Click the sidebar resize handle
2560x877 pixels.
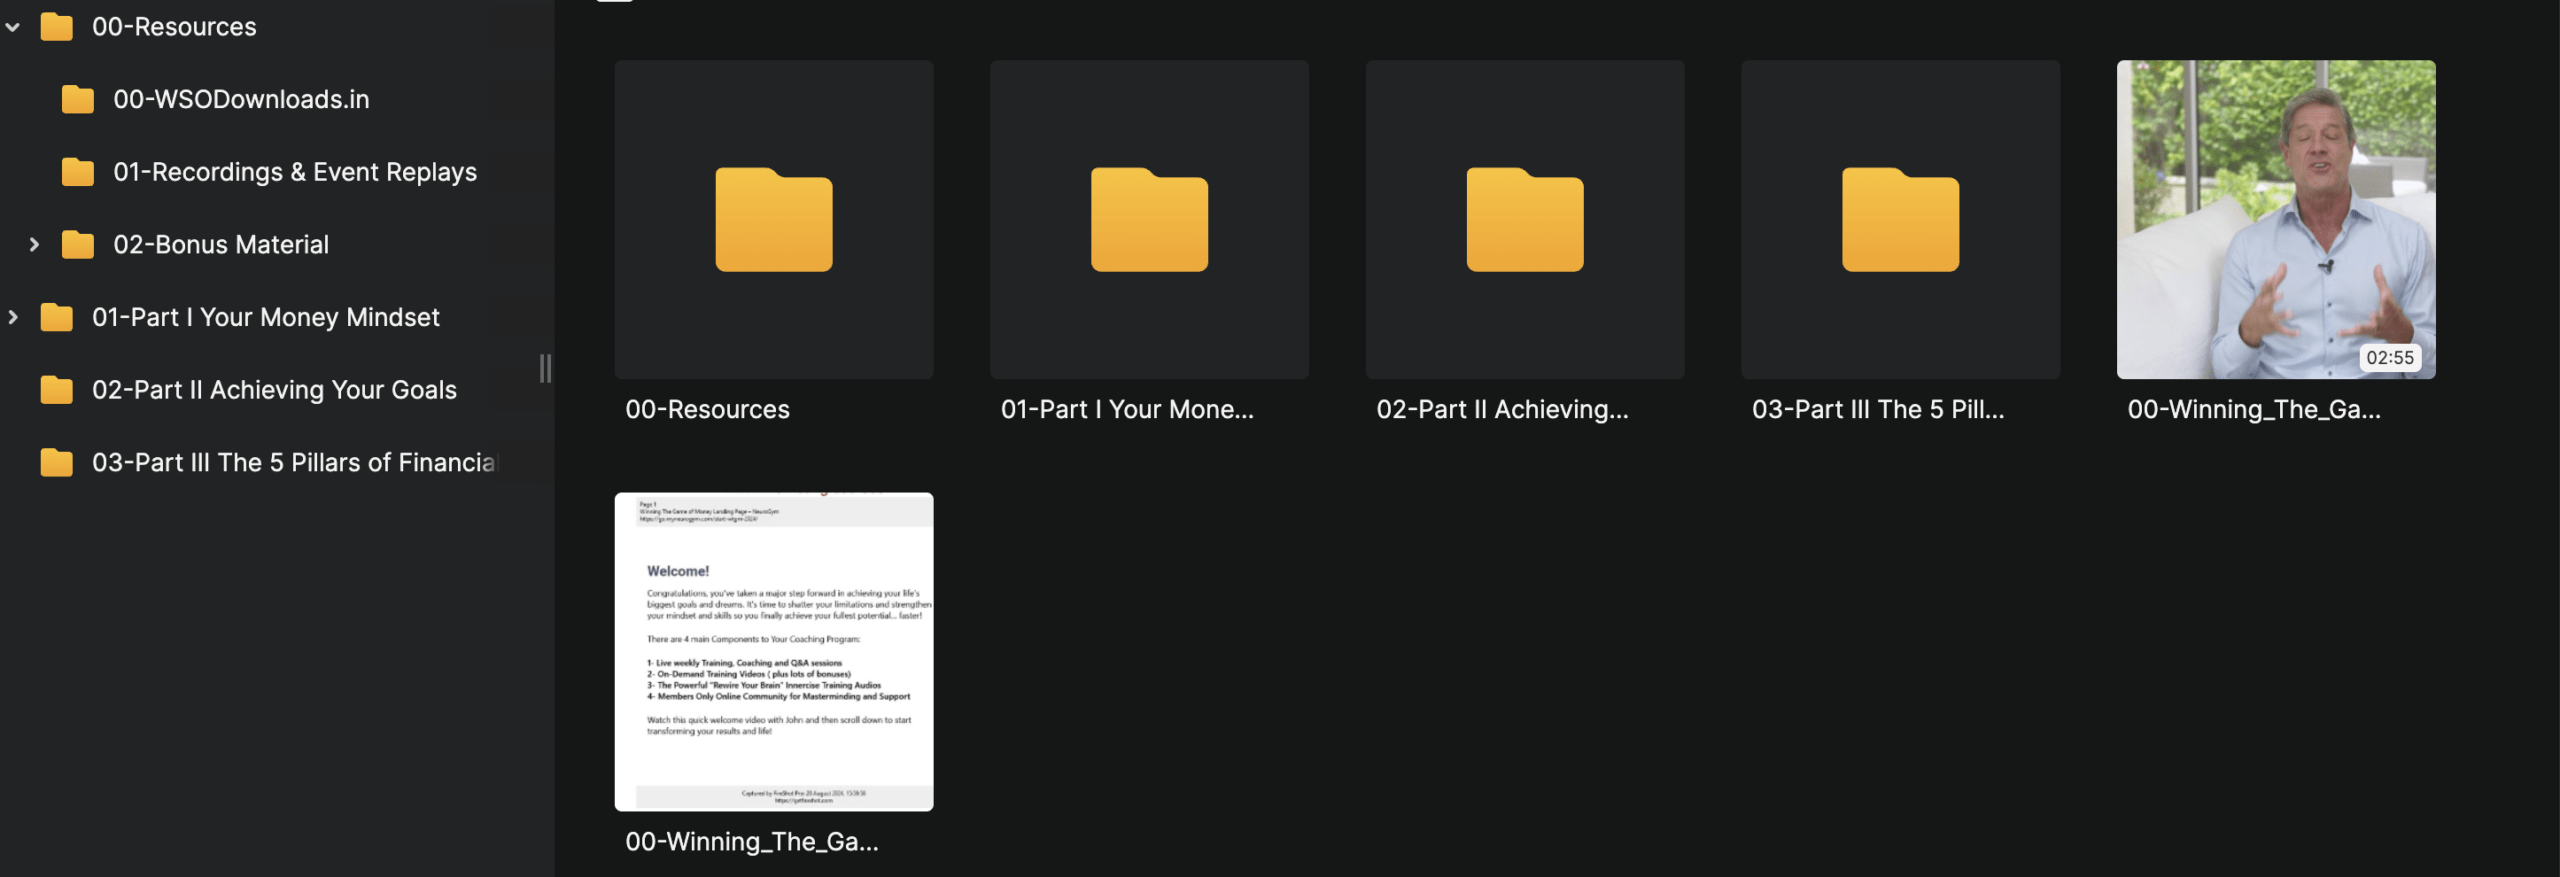click(545, 368)
